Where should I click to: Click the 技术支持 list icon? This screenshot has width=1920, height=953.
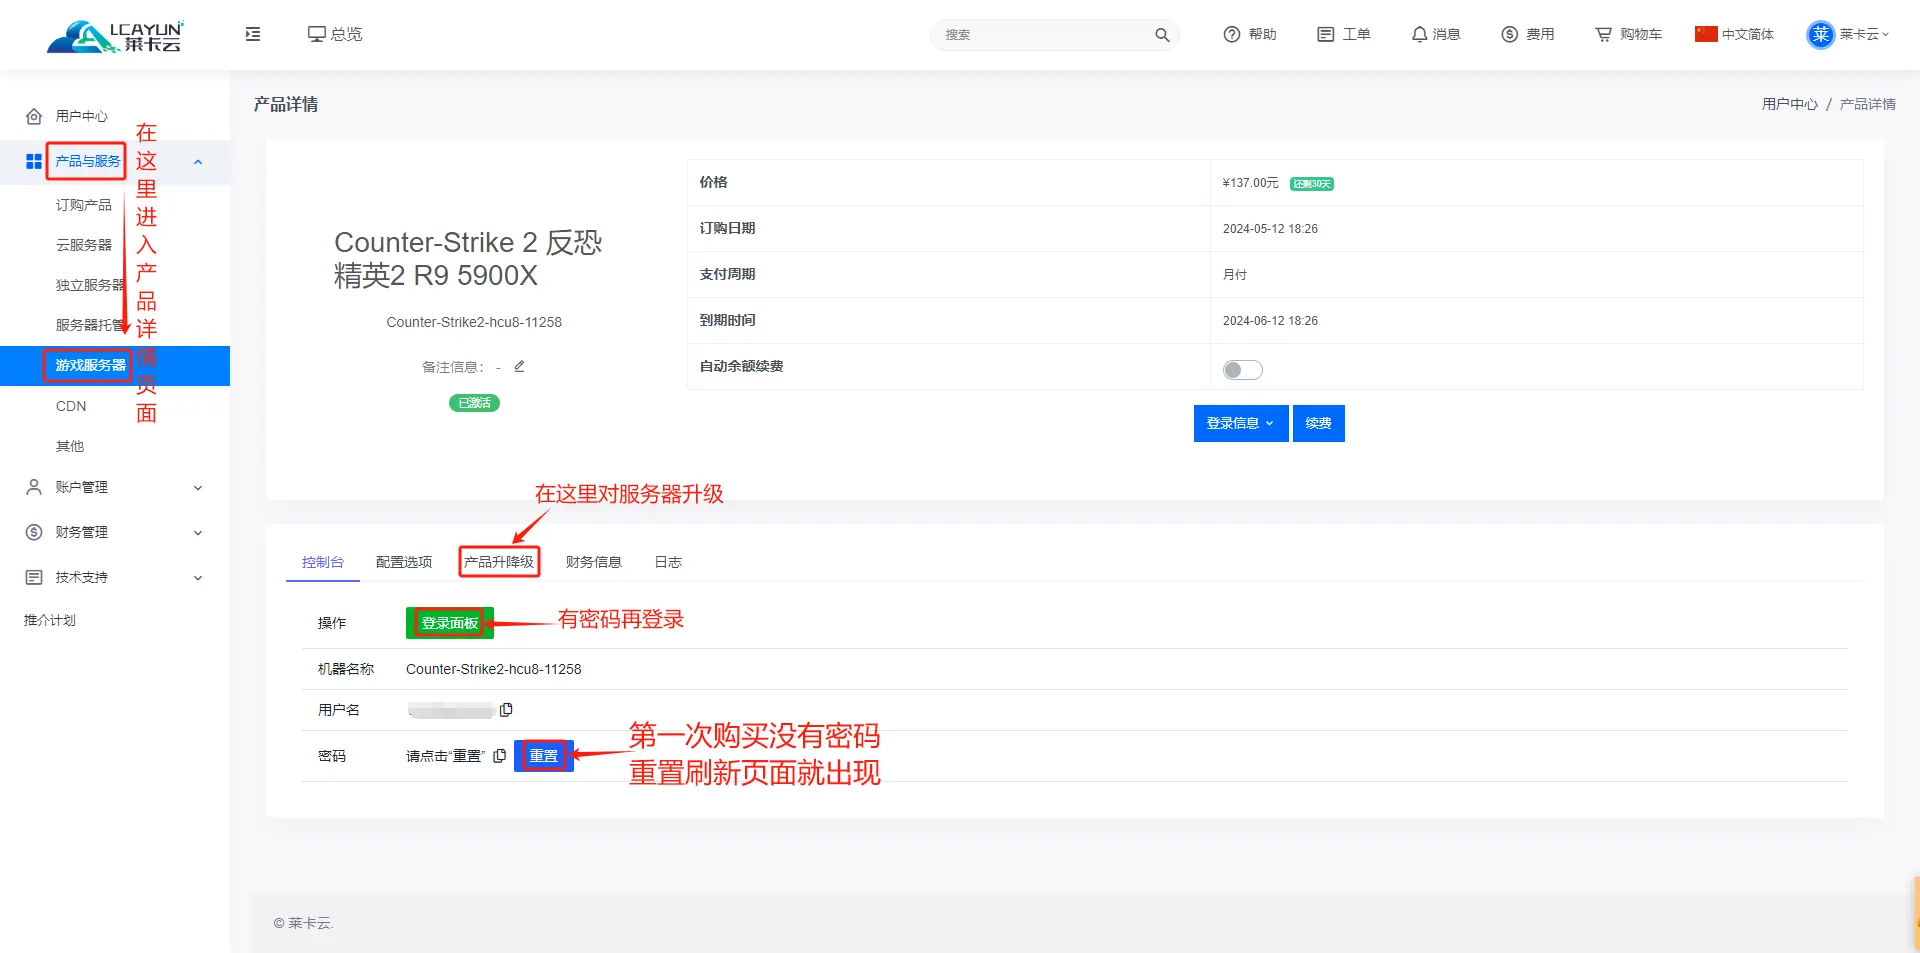tap(34, 577)
